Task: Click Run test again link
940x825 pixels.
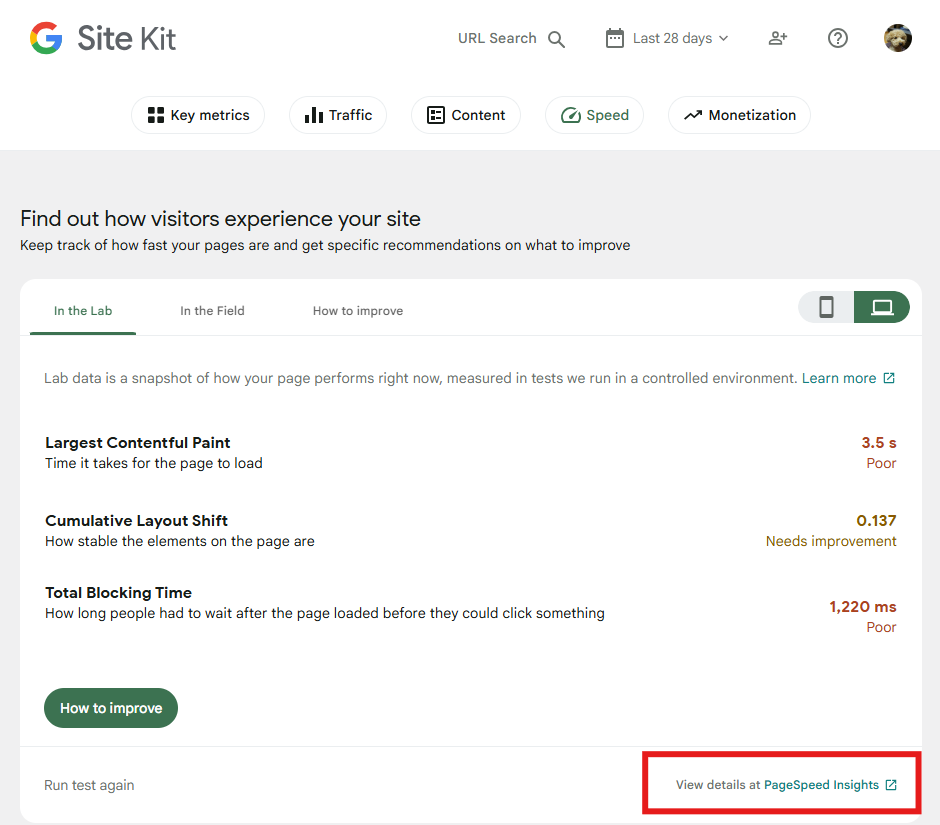Action: [89, 785]
